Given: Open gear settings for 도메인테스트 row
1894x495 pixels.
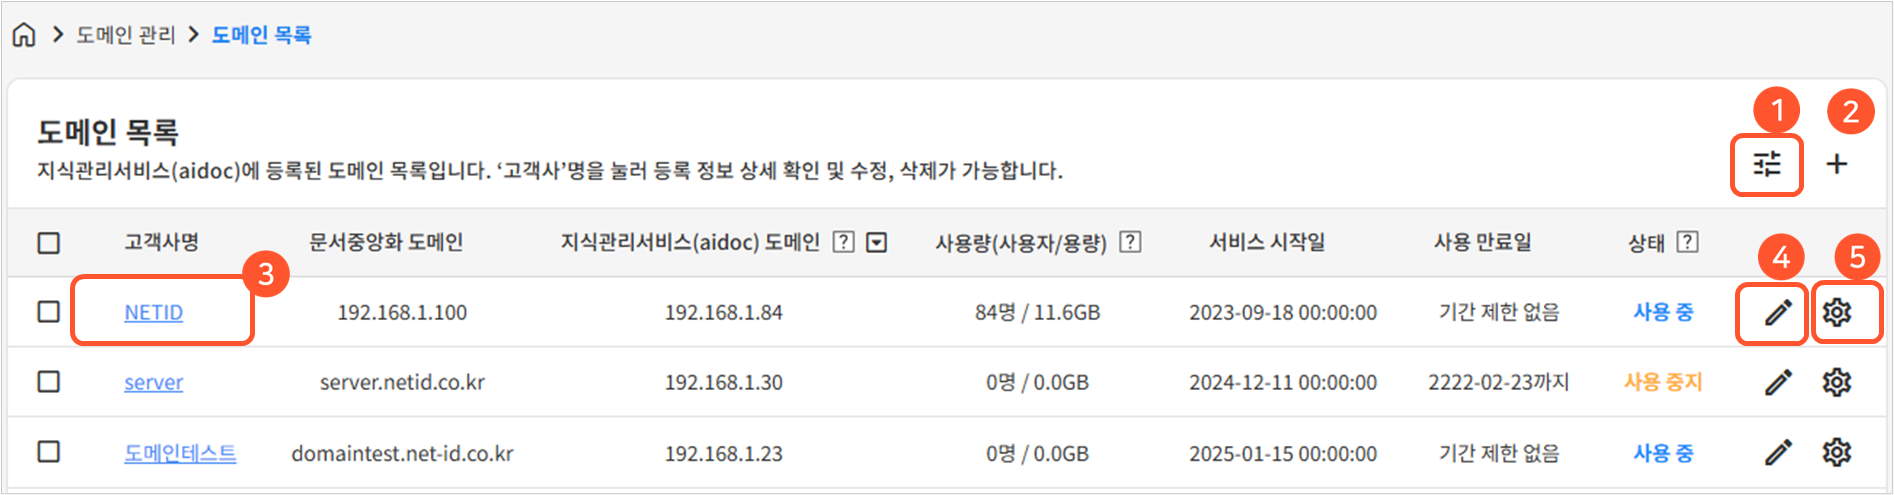Looking at the screenshot, I should click(x=1837, y=453).
